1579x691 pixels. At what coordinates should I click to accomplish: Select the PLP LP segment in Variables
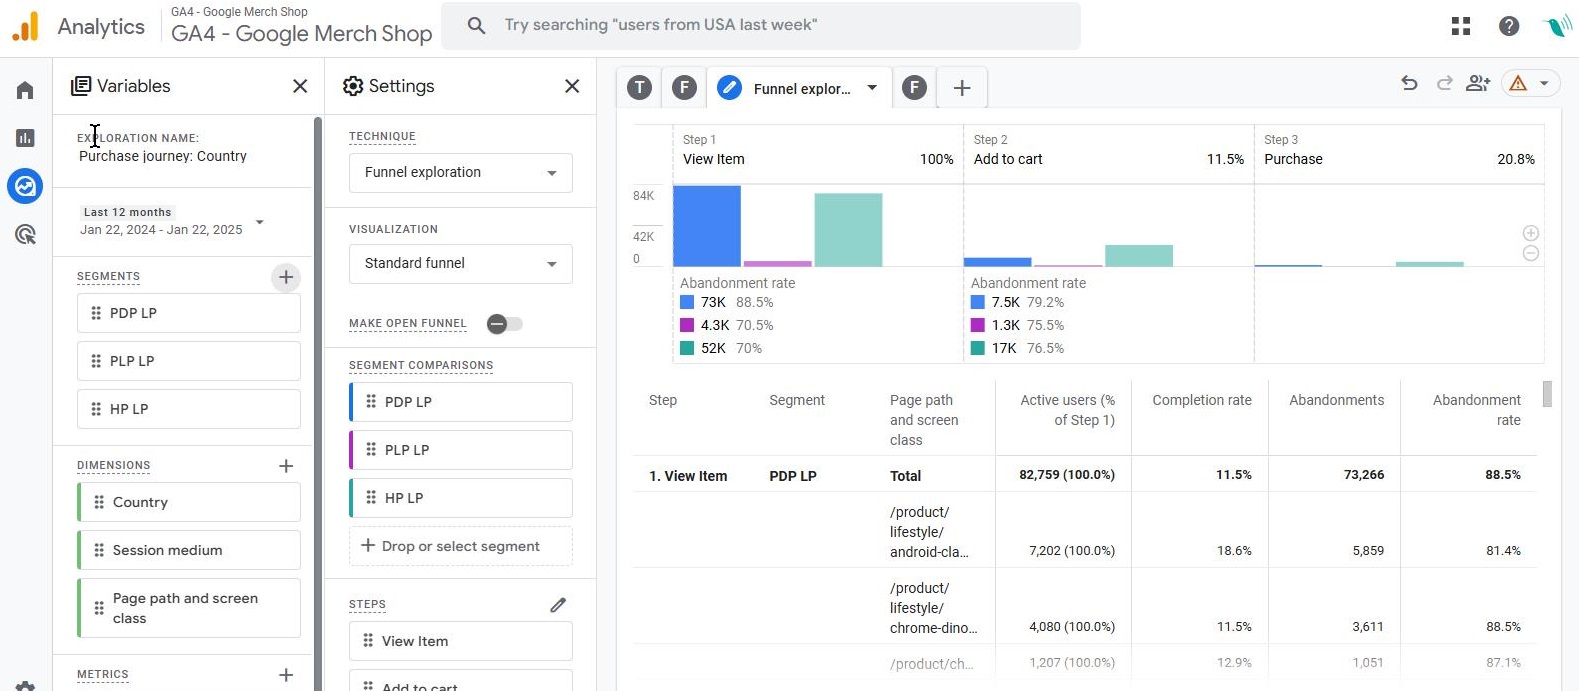(189, 361)
